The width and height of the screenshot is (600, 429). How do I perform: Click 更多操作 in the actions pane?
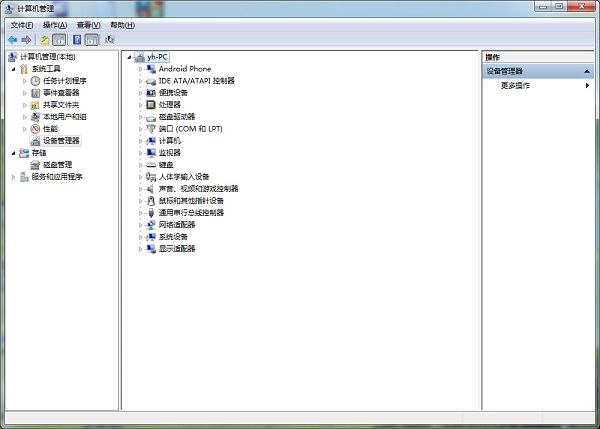coord(515,86)
